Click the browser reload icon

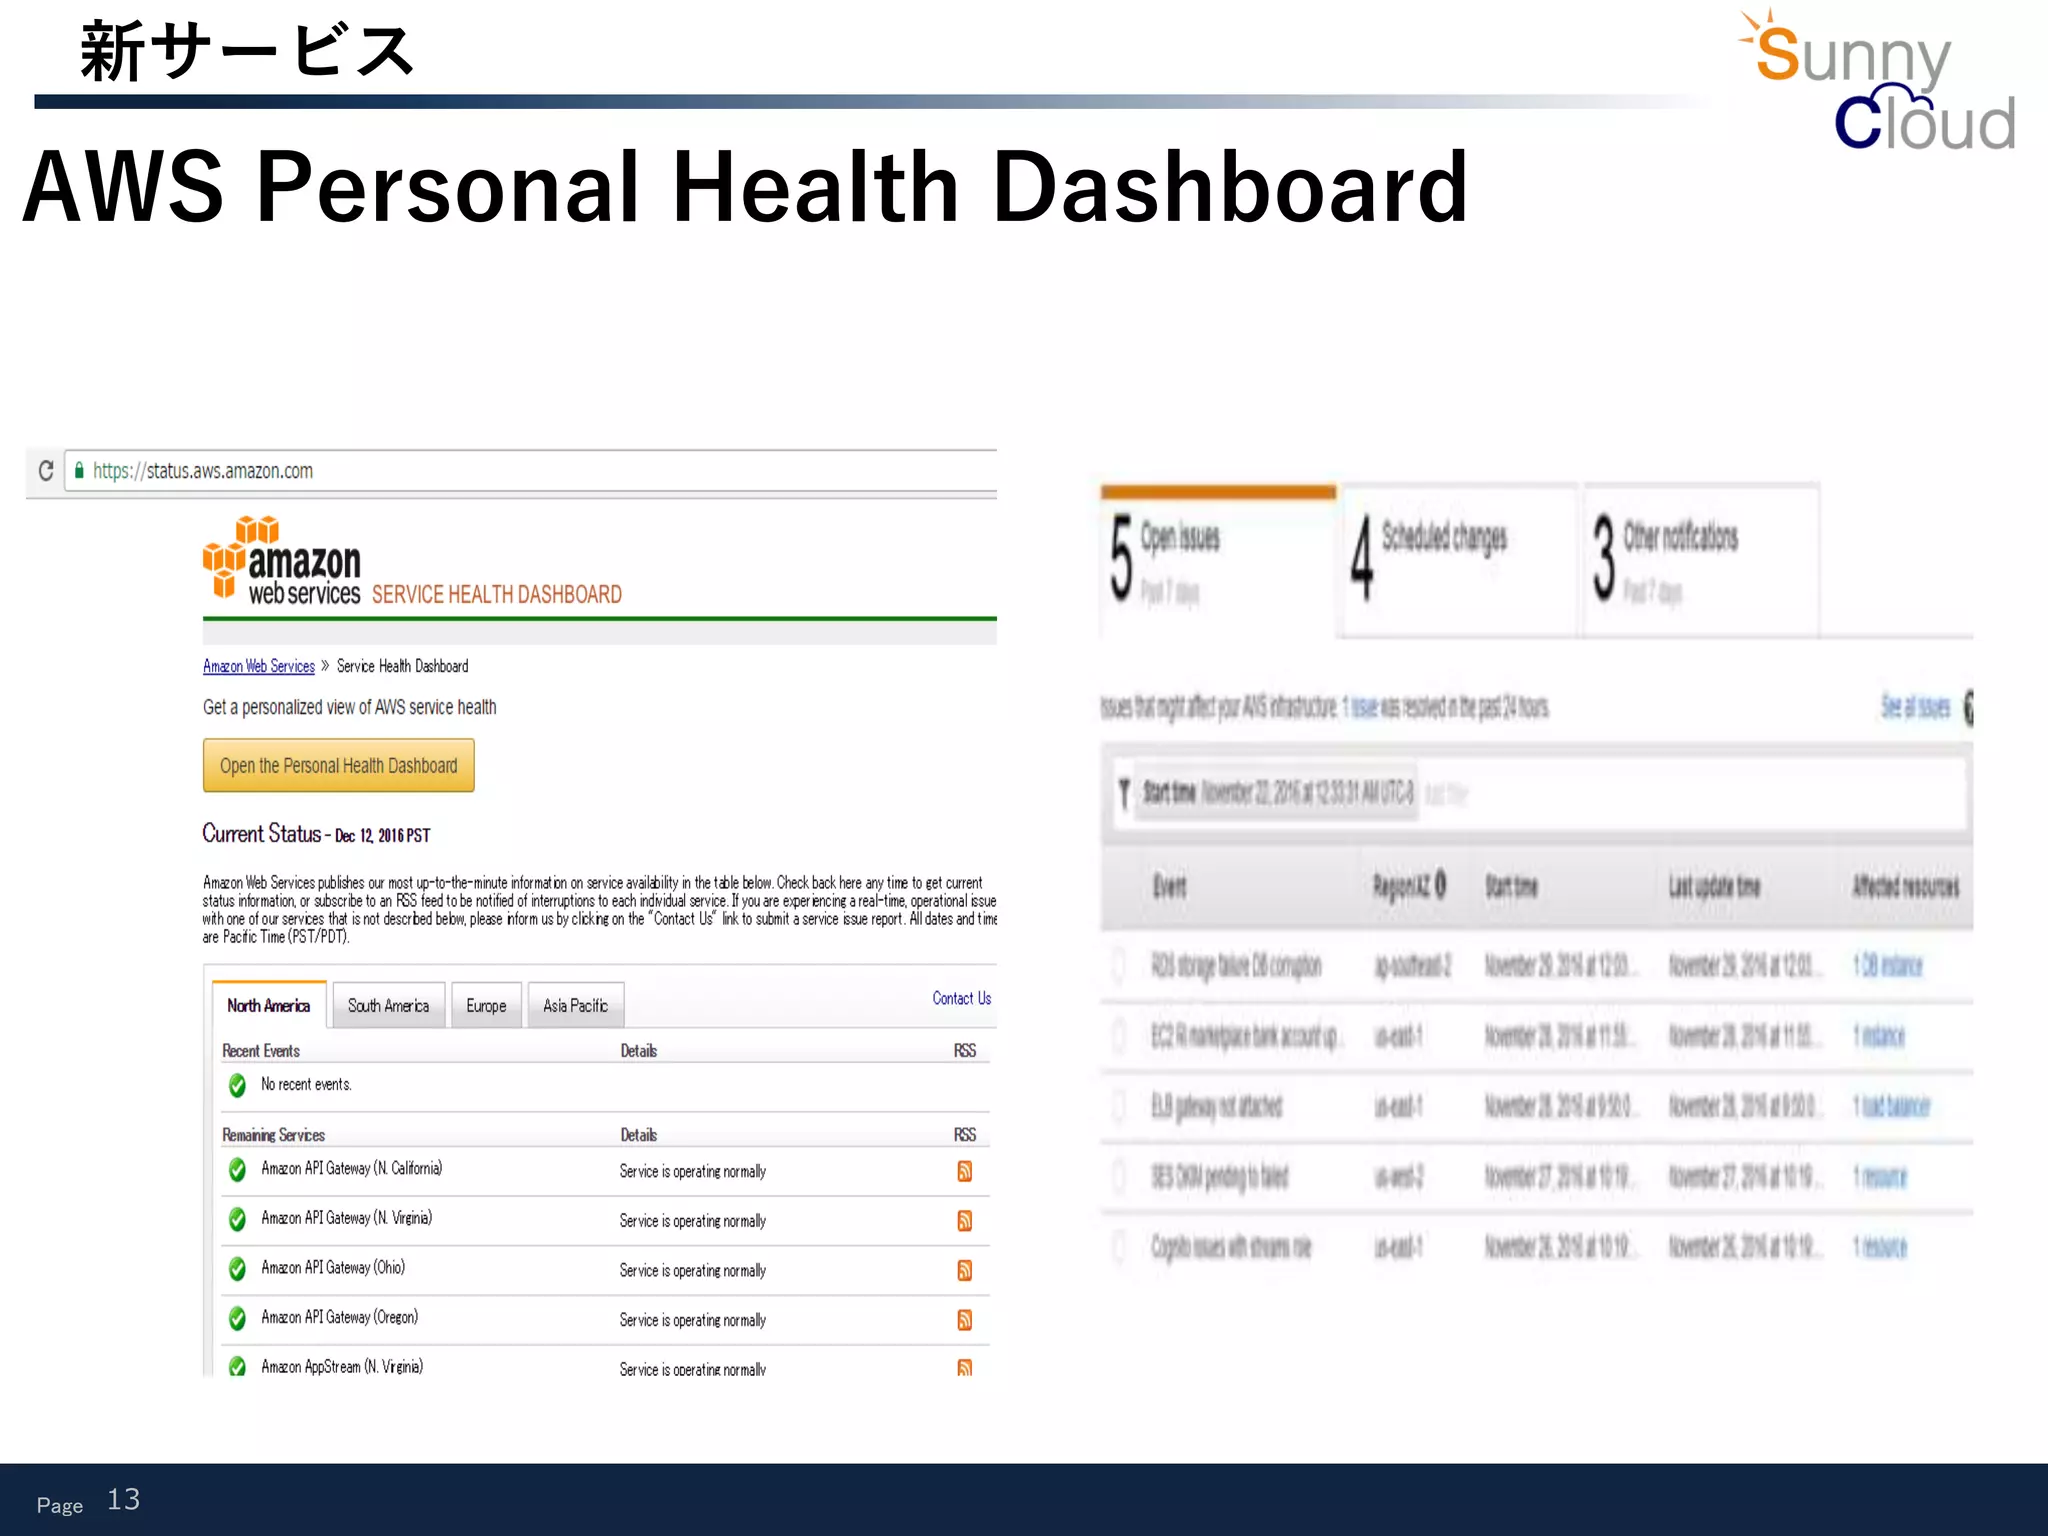point(46,471)
